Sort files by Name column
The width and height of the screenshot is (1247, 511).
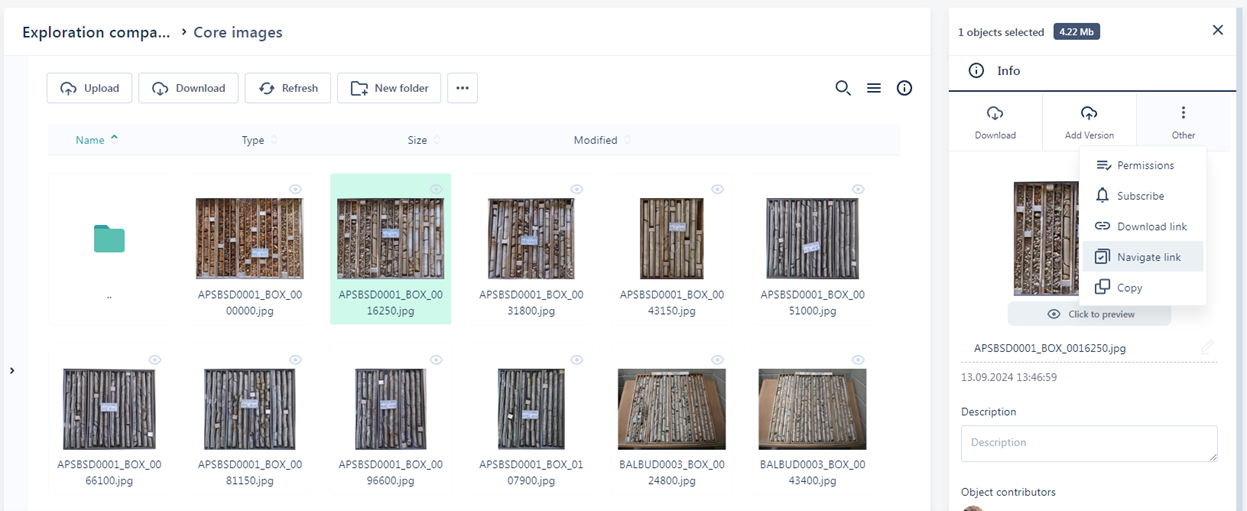pyautogui.click(x=90, y=140)
